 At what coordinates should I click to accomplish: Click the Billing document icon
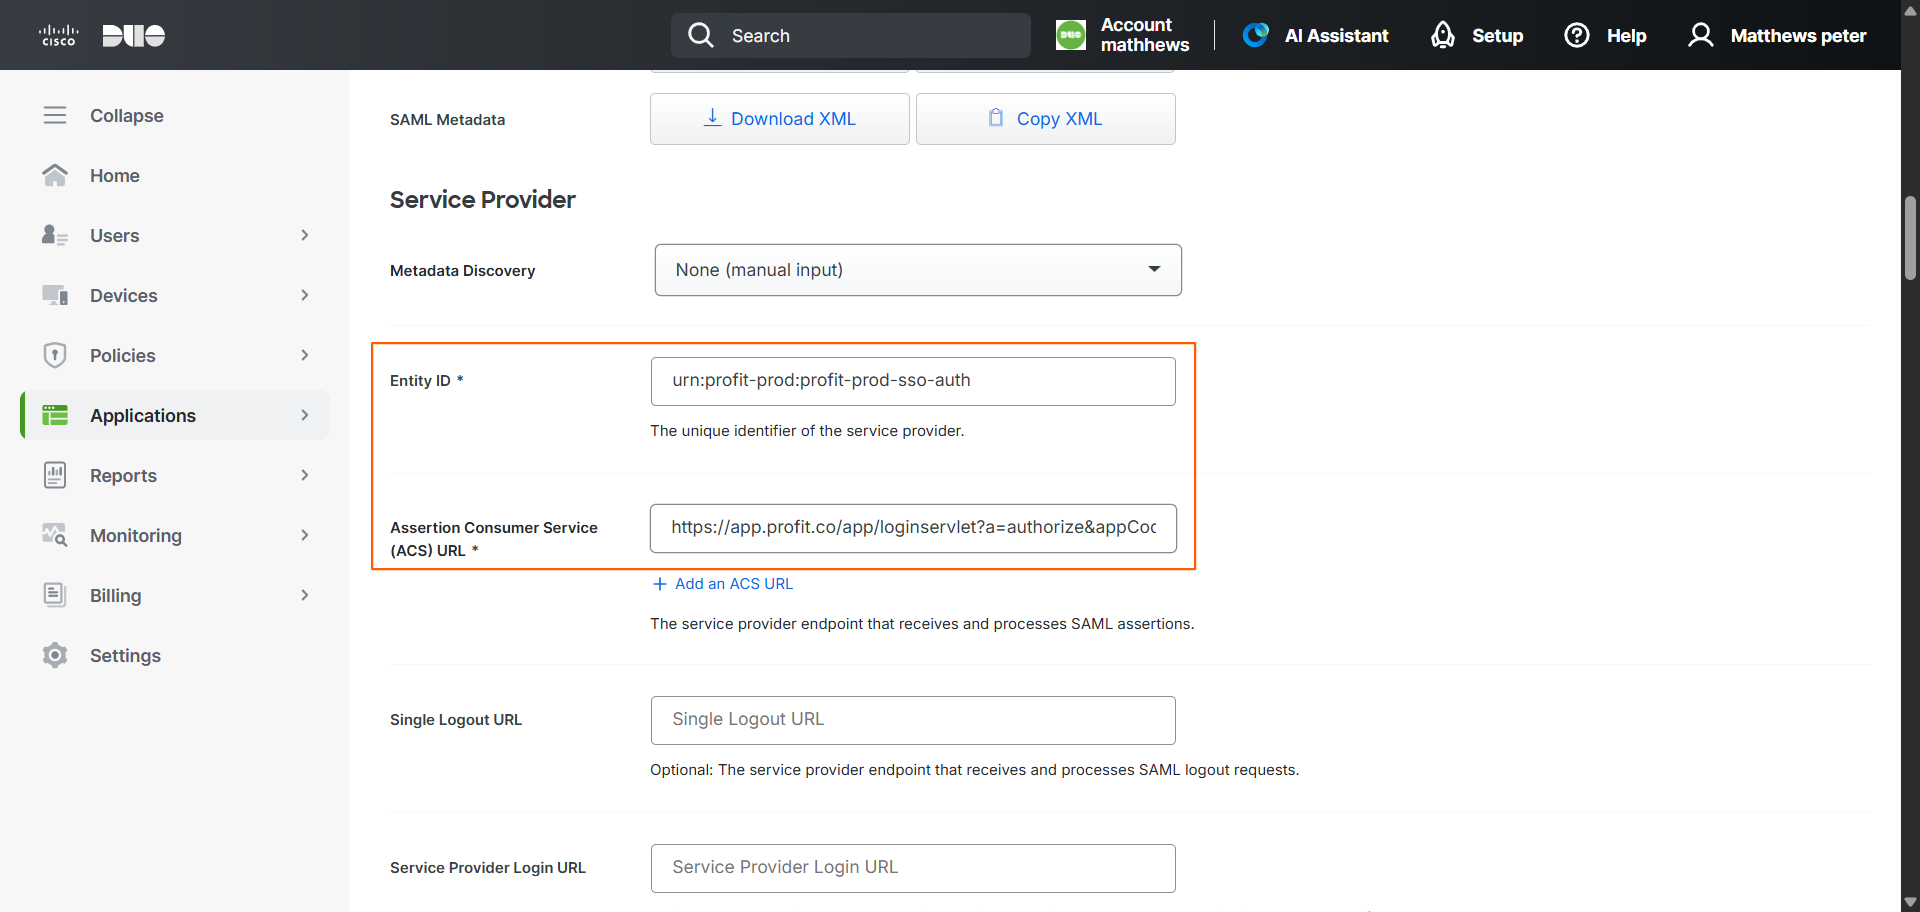tap(55, 595)
